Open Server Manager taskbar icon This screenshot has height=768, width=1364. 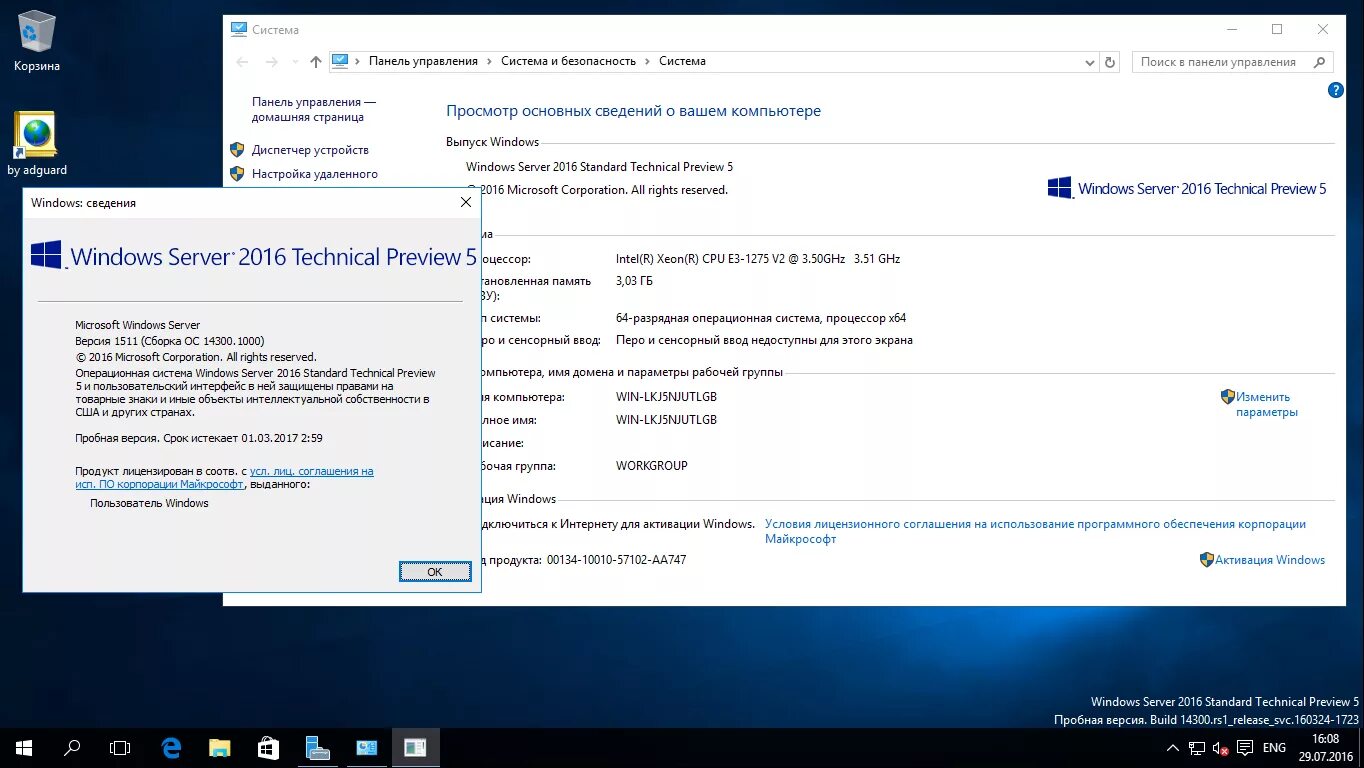click(x=317, y=747)
